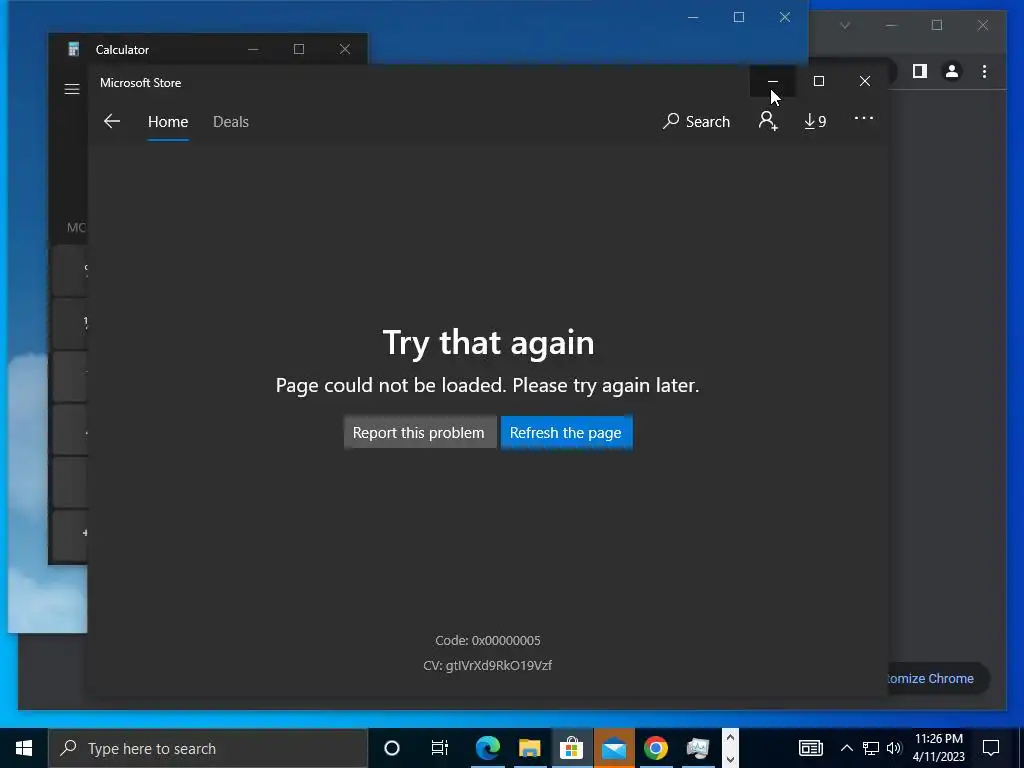Go back using Microsoft Store back arrow

tap(112, 121)
